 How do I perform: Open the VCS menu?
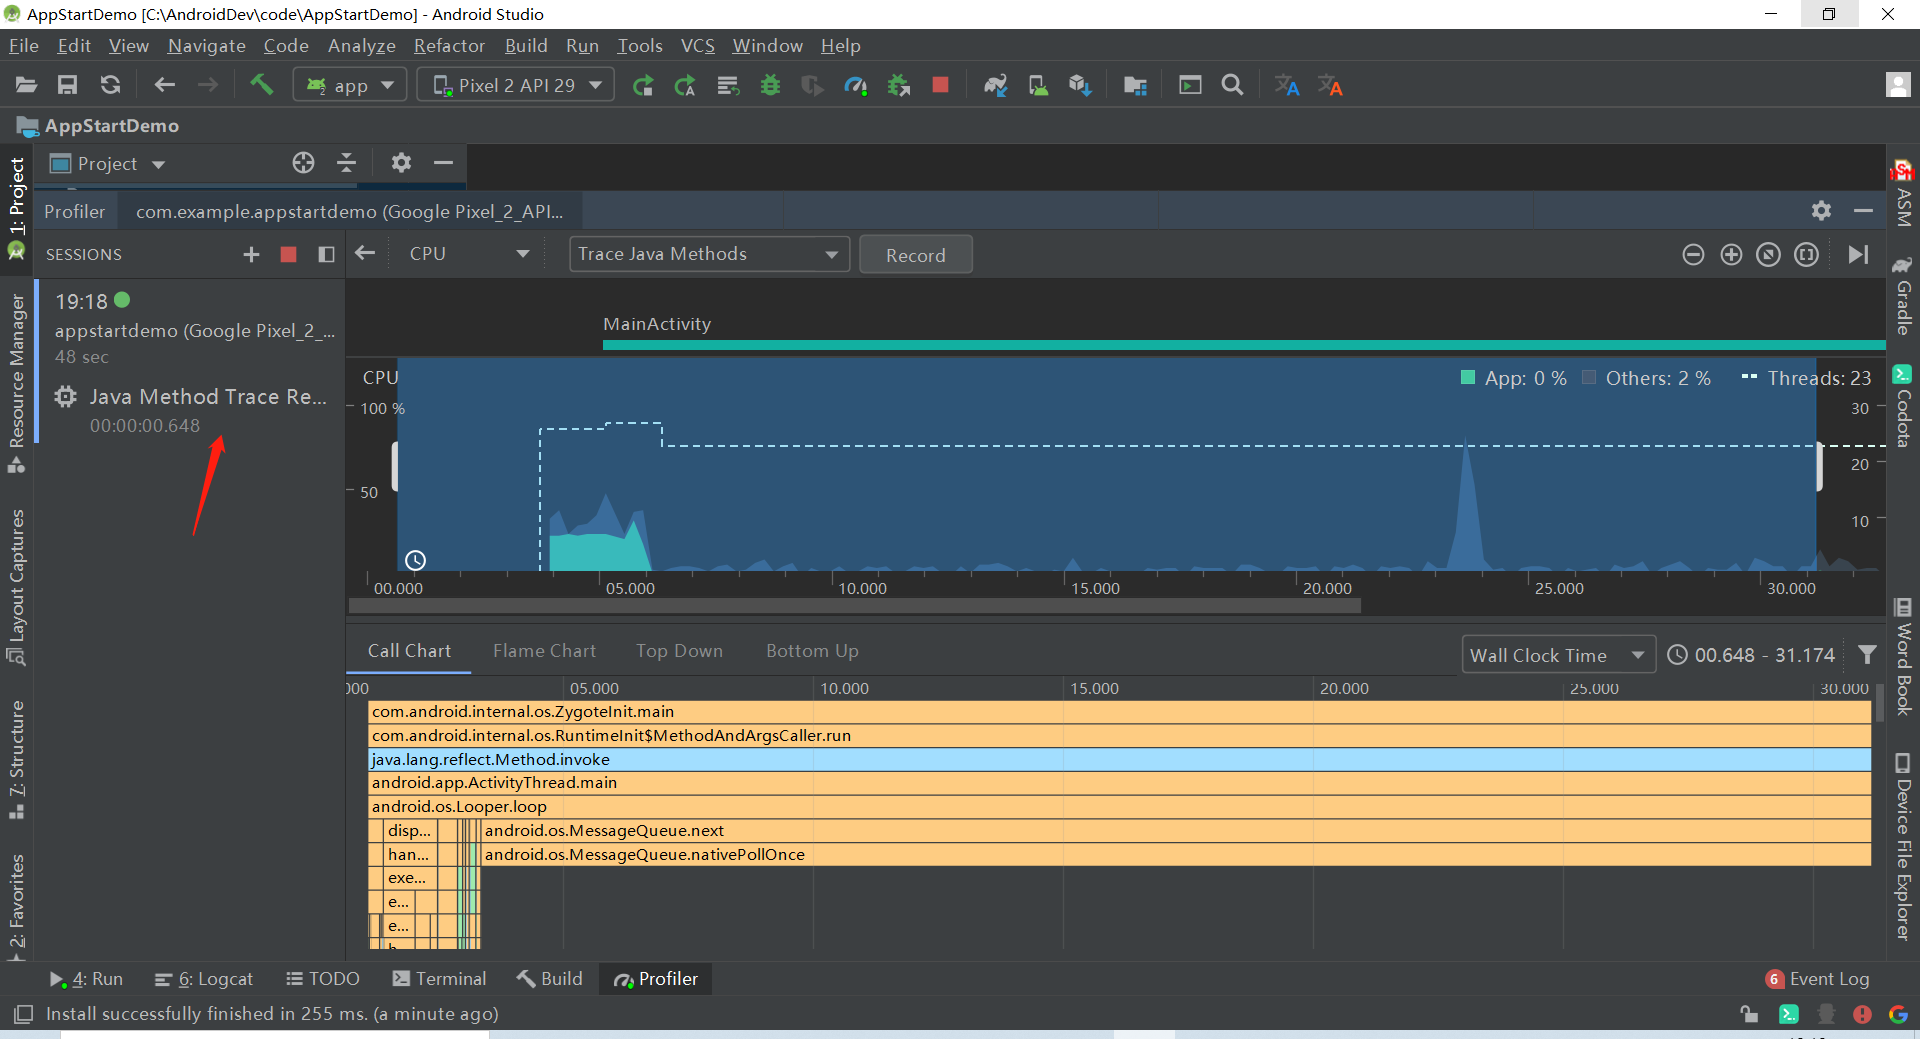click(698, 46)
